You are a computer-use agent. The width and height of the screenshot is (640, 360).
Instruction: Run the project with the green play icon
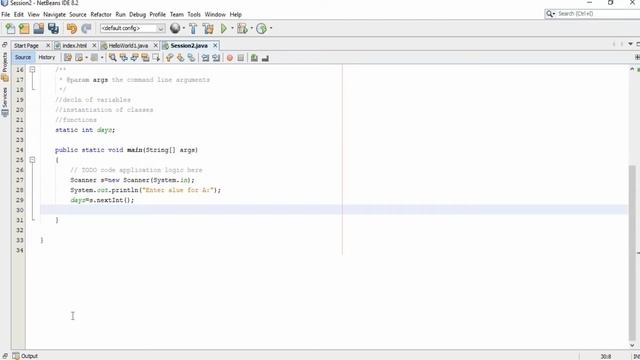223,29
